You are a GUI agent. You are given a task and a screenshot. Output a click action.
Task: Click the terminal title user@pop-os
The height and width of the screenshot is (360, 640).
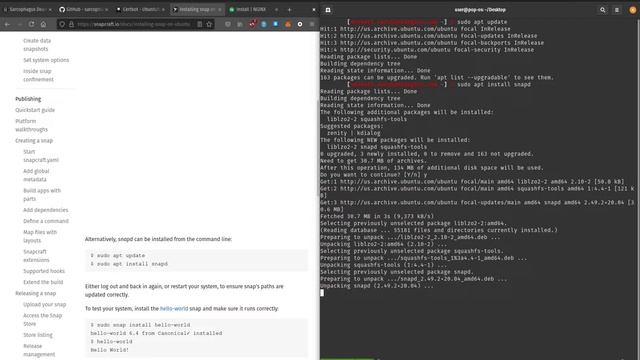tap(480, 10)
